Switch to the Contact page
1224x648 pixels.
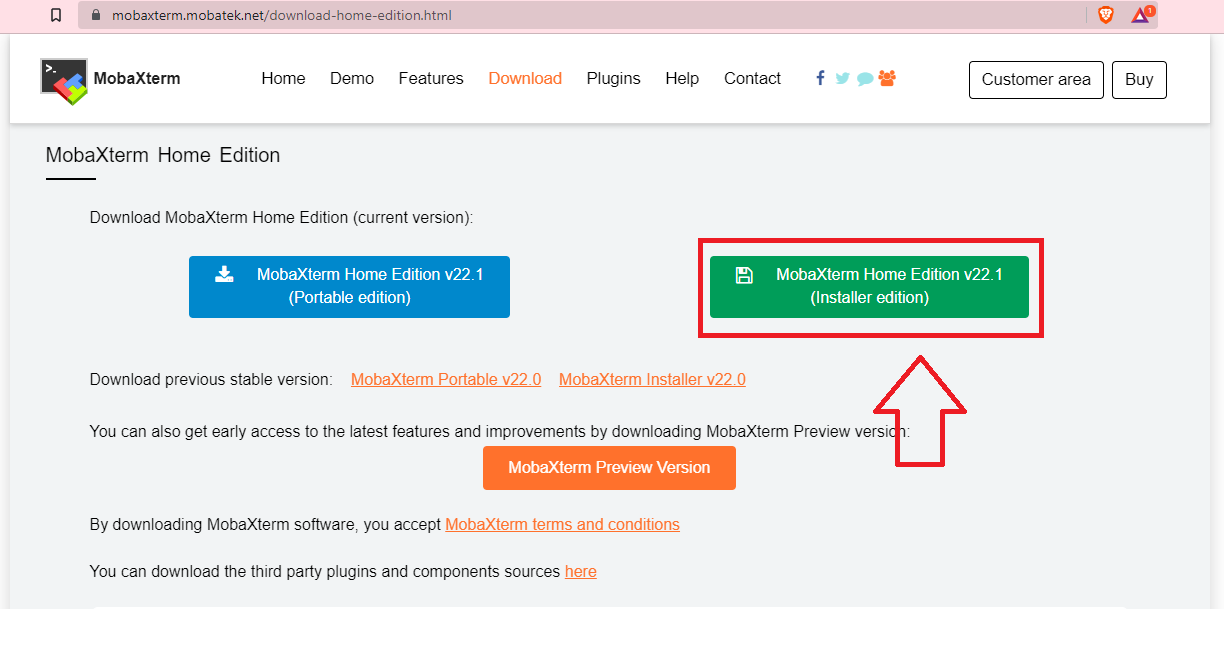[x=752, y=78]
